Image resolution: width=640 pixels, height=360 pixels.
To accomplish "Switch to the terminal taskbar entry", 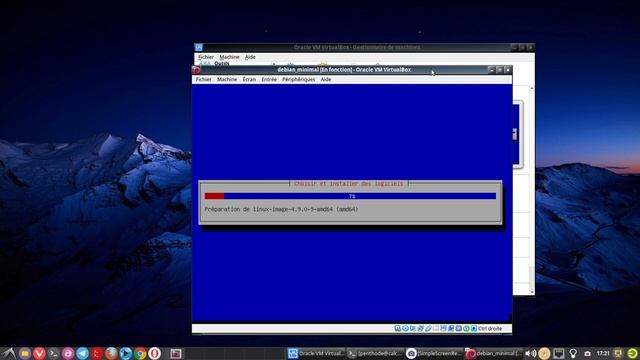I will [x=375, y=353].
